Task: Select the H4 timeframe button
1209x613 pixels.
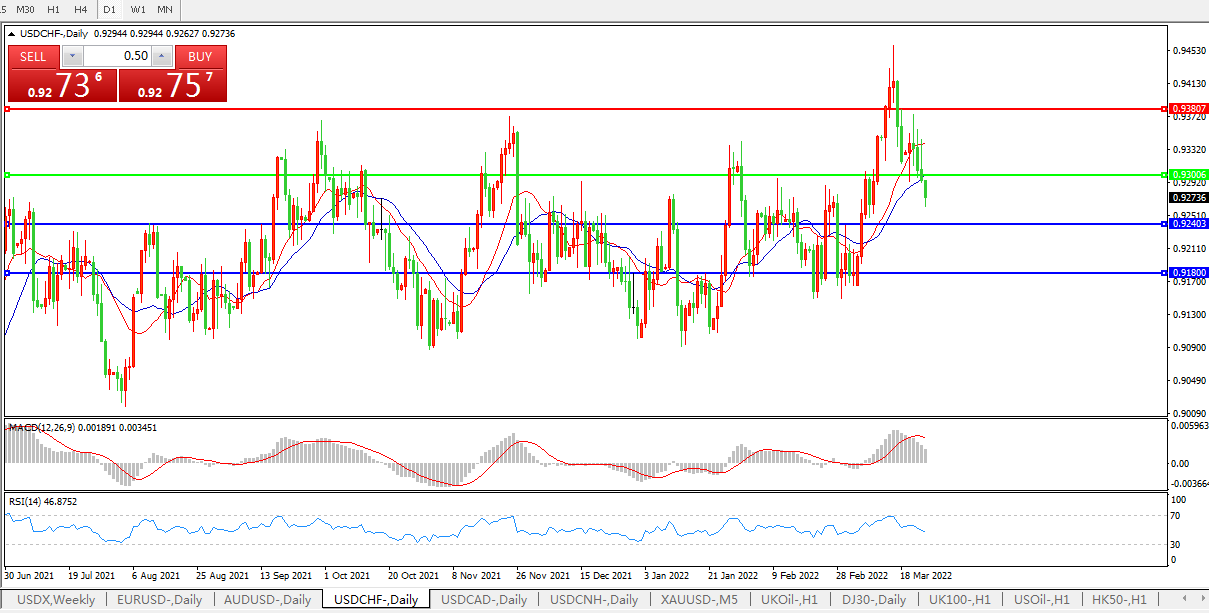Action: [81, 9]
